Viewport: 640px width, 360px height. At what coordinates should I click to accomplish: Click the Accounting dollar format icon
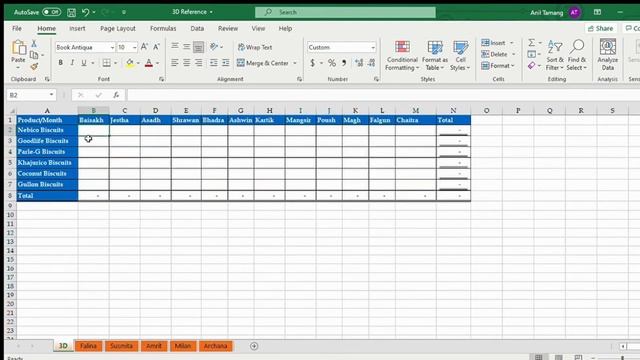coord(313,63)
